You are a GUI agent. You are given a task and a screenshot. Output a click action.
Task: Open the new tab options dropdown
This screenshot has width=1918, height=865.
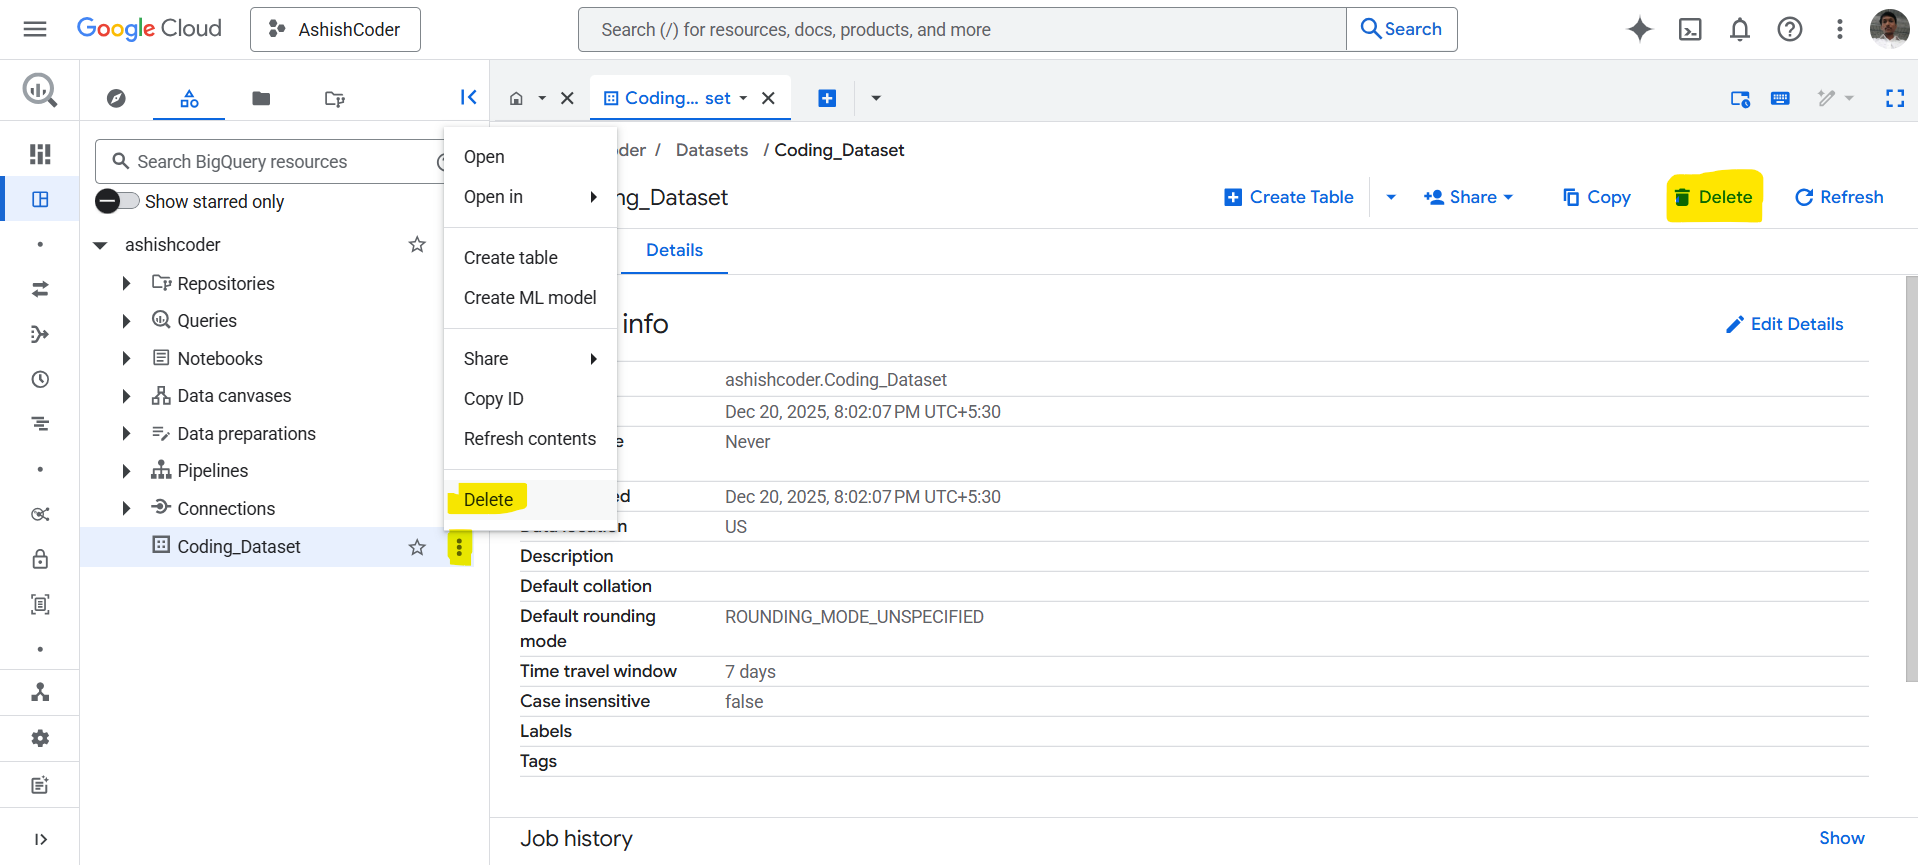coord(876,98)
